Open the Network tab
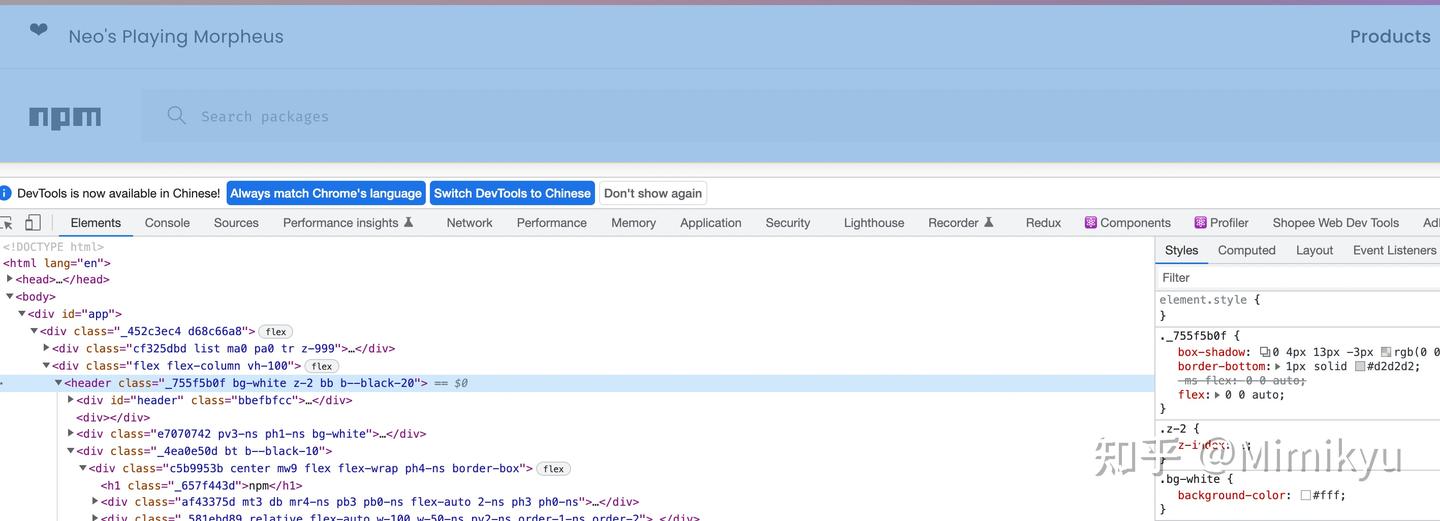This screenshot has height=521, width=1440. 470,223
